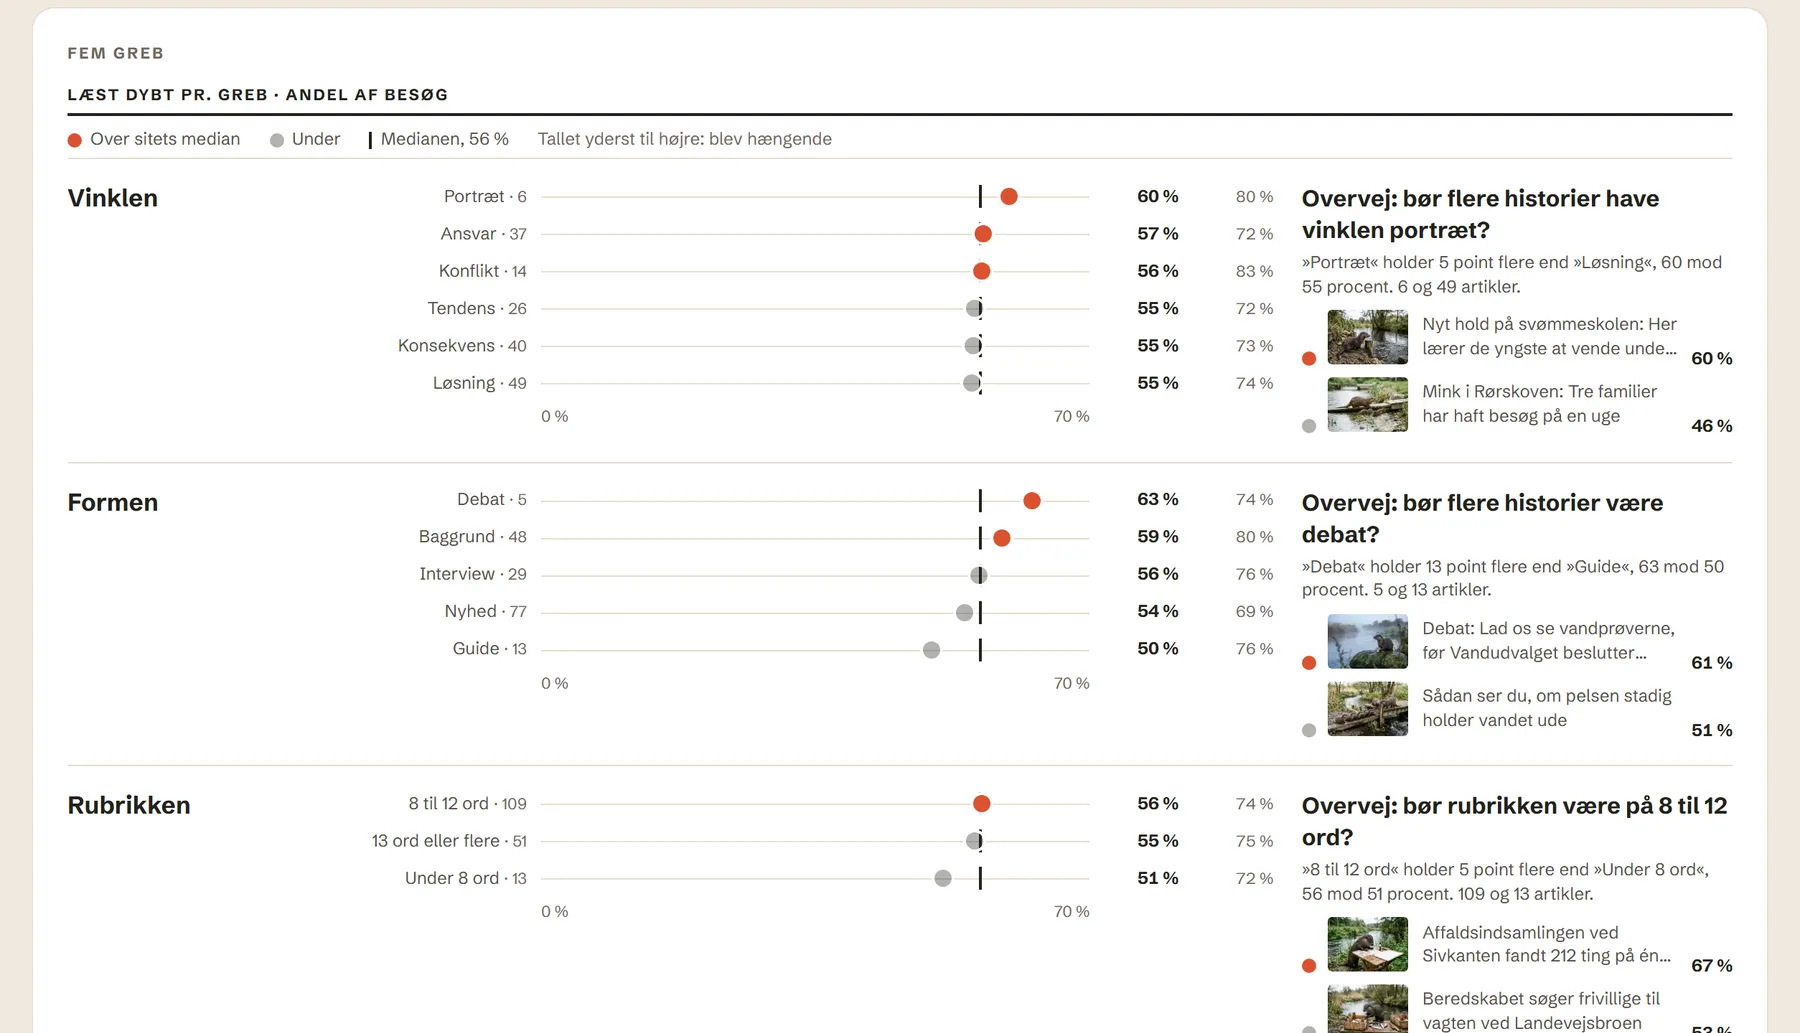
Task: Open article "Nyt hold på svømmeskolen: Her lærer de yngste"
Action: click(x=1549, y=336)
